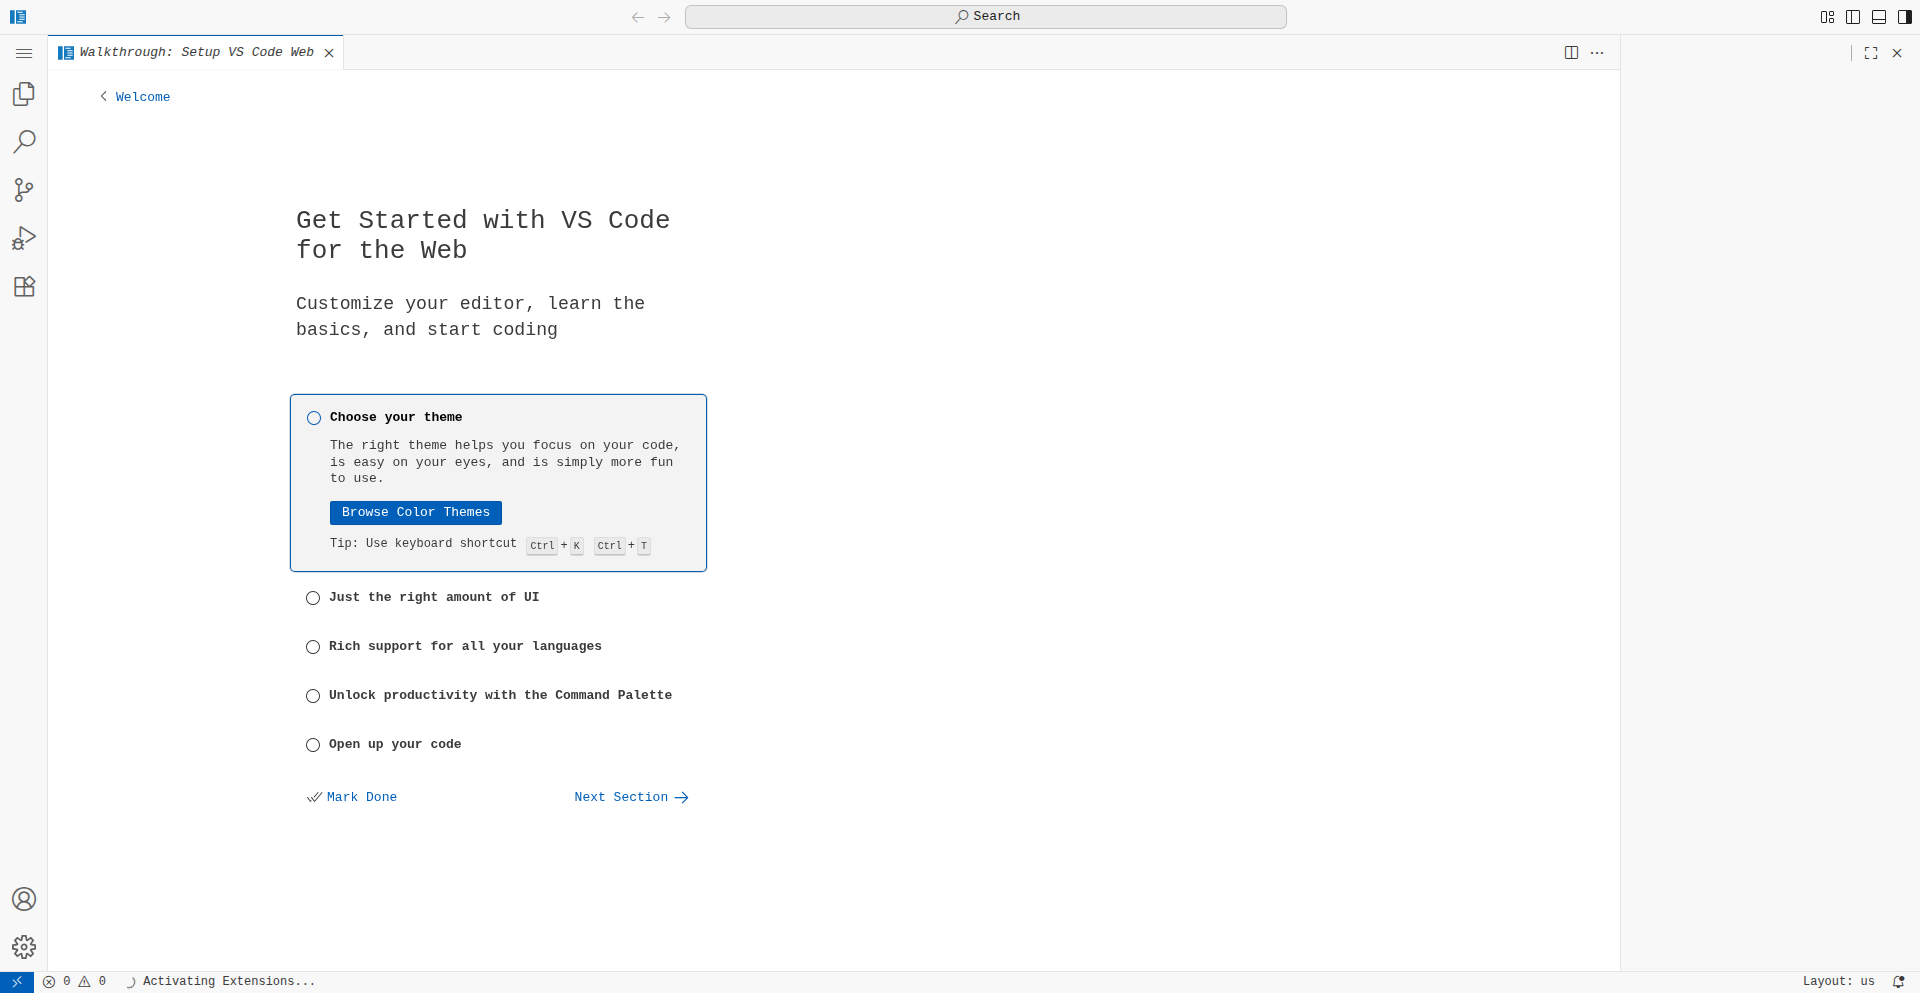Open the editor More Actions ellipsis menu
The width and height of the screenshot is (1920, 993).
(1597, 53)
